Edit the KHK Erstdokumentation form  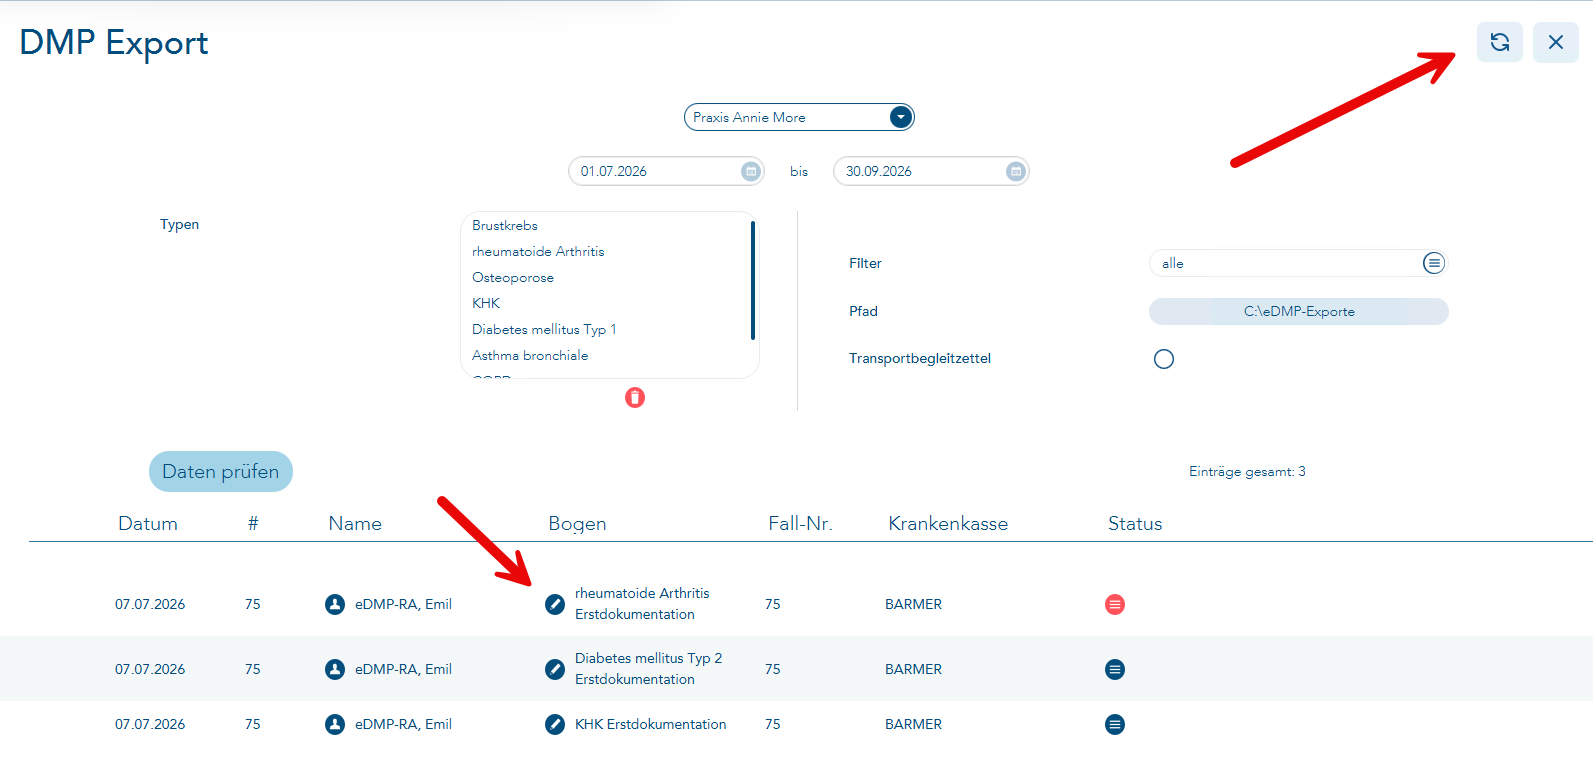coord(555,724)
